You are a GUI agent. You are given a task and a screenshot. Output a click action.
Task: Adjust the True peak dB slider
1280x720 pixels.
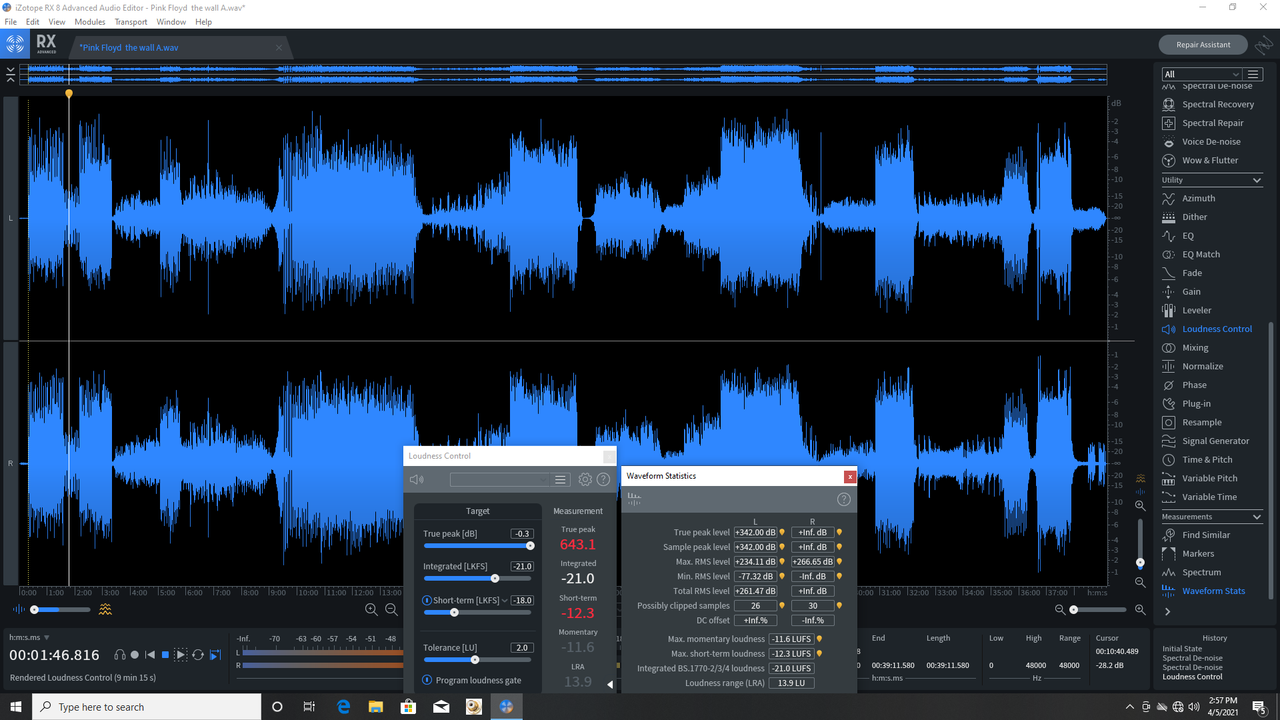tap(477, 546)
